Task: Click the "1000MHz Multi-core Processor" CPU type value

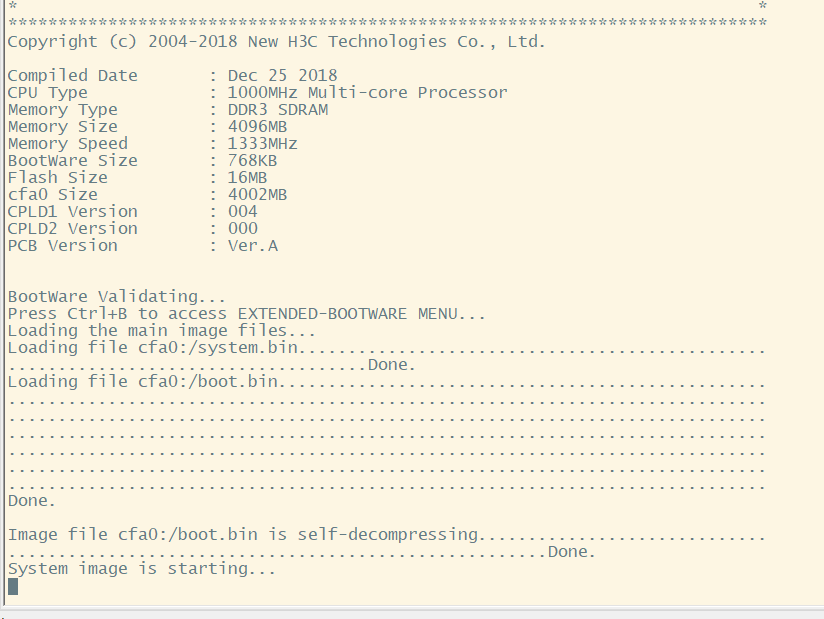Action: 367,93
